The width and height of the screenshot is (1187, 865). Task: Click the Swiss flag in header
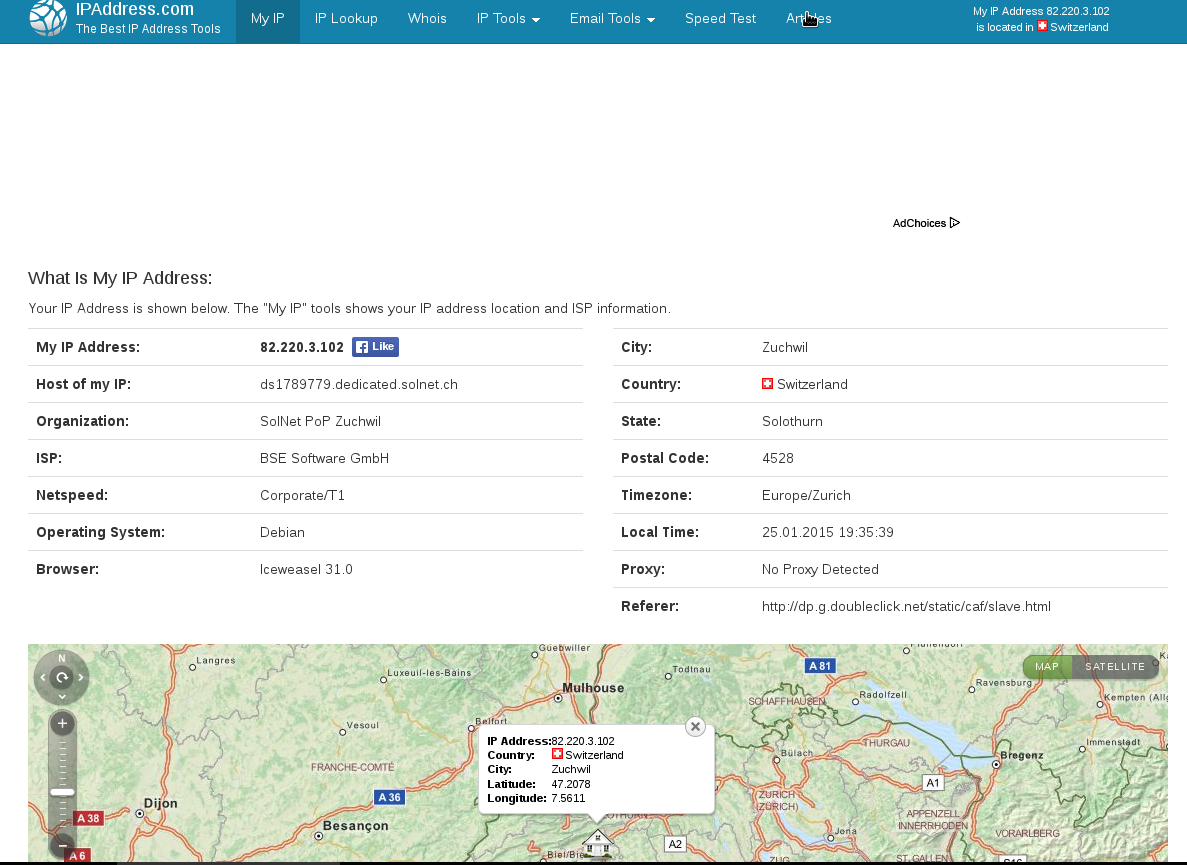tap(1042, 26)
